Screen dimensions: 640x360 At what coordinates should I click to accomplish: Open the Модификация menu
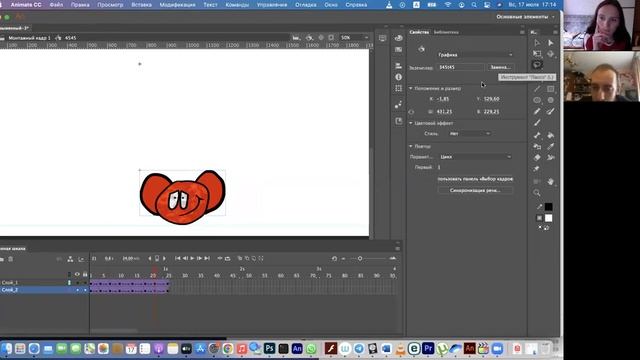coord(177,5)
